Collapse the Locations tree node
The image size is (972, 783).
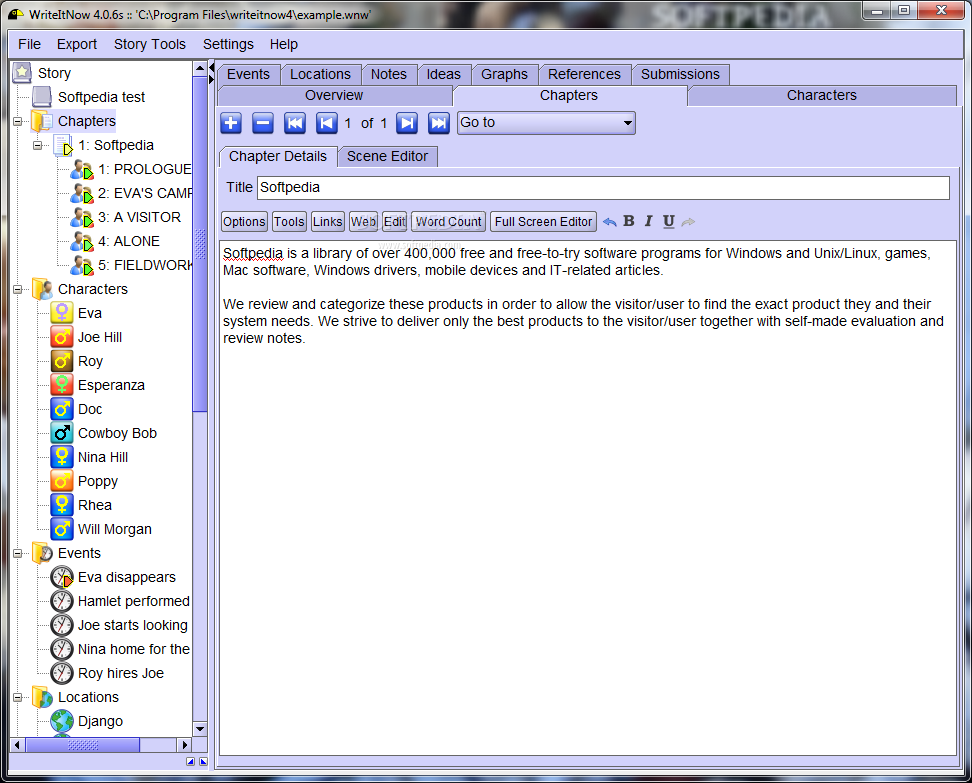(x=17, y=697)
